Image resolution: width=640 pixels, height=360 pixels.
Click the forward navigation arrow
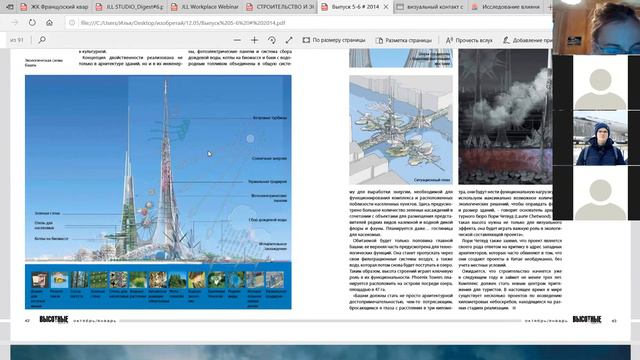(15, 23)
